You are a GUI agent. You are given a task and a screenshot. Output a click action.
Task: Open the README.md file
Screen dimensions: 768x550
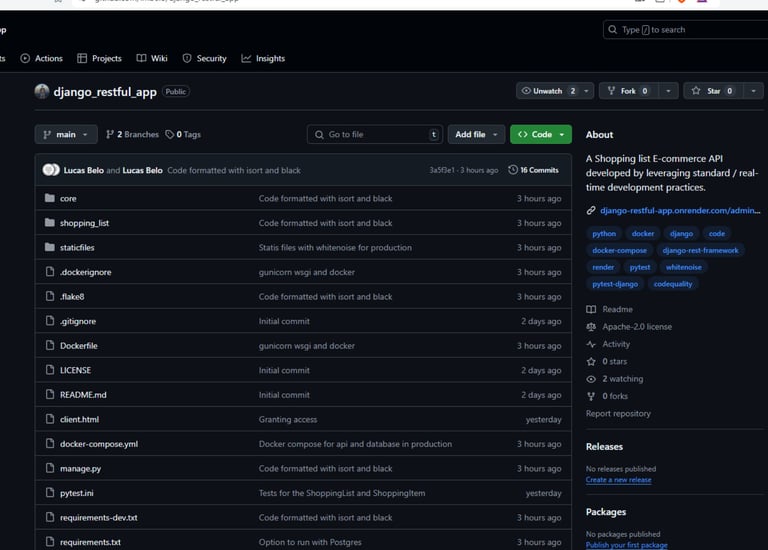83,395
